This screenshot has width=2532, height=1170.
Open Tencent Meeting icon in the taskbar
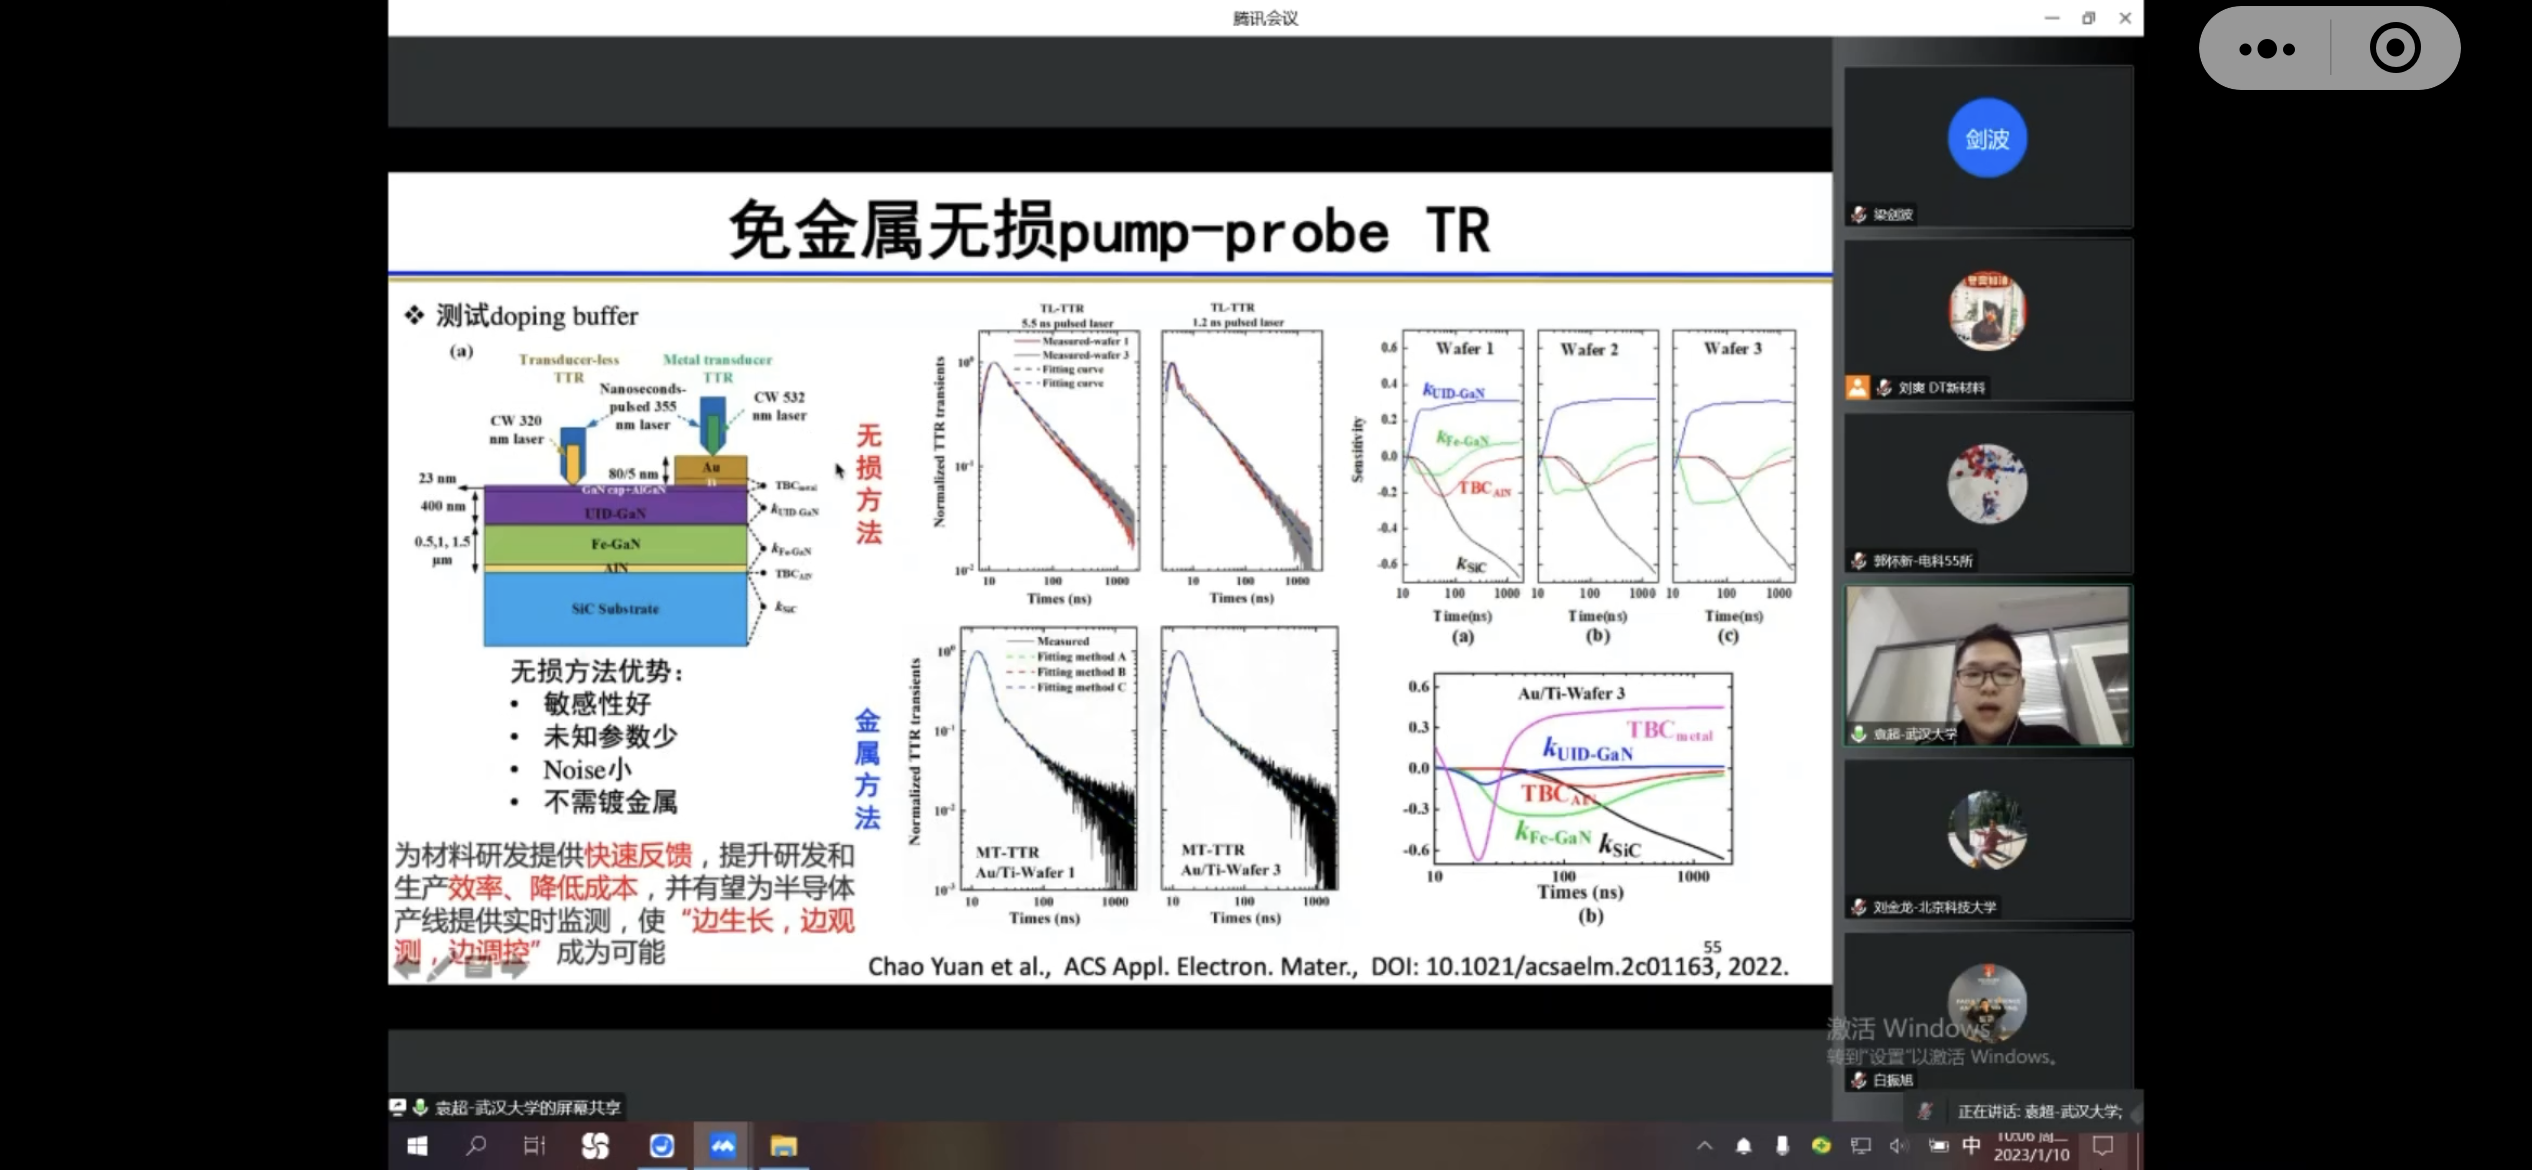(x=722, y=1145)
